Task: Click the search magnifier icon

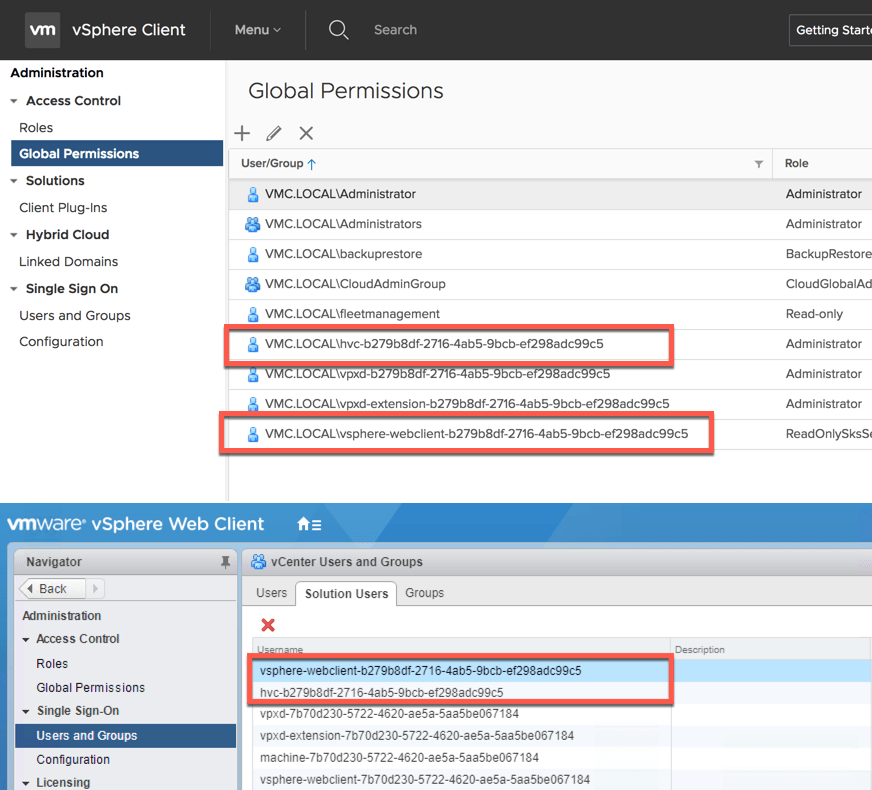Action: tap(339, 30)
